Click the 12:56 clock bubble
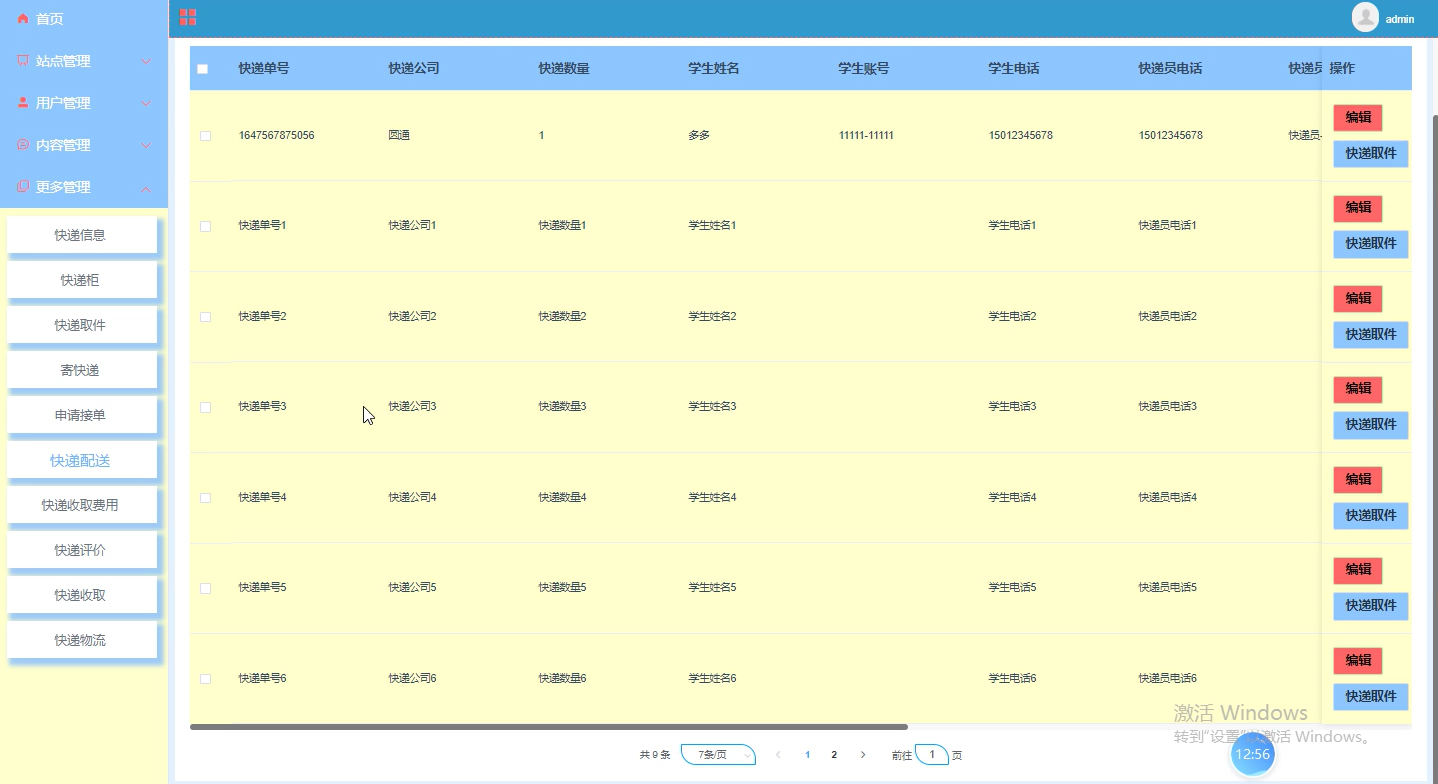 coord(1253,753)
